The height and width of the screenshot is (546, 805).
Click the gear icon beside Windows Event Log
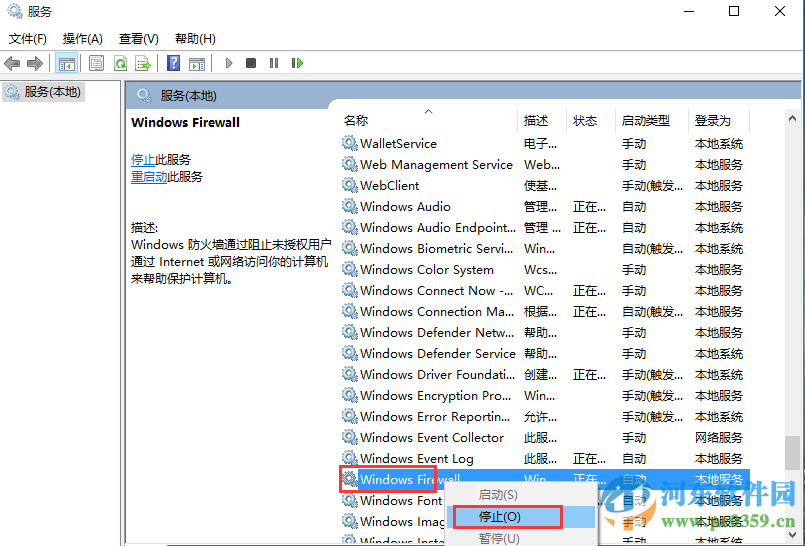[x=350, y=458]
